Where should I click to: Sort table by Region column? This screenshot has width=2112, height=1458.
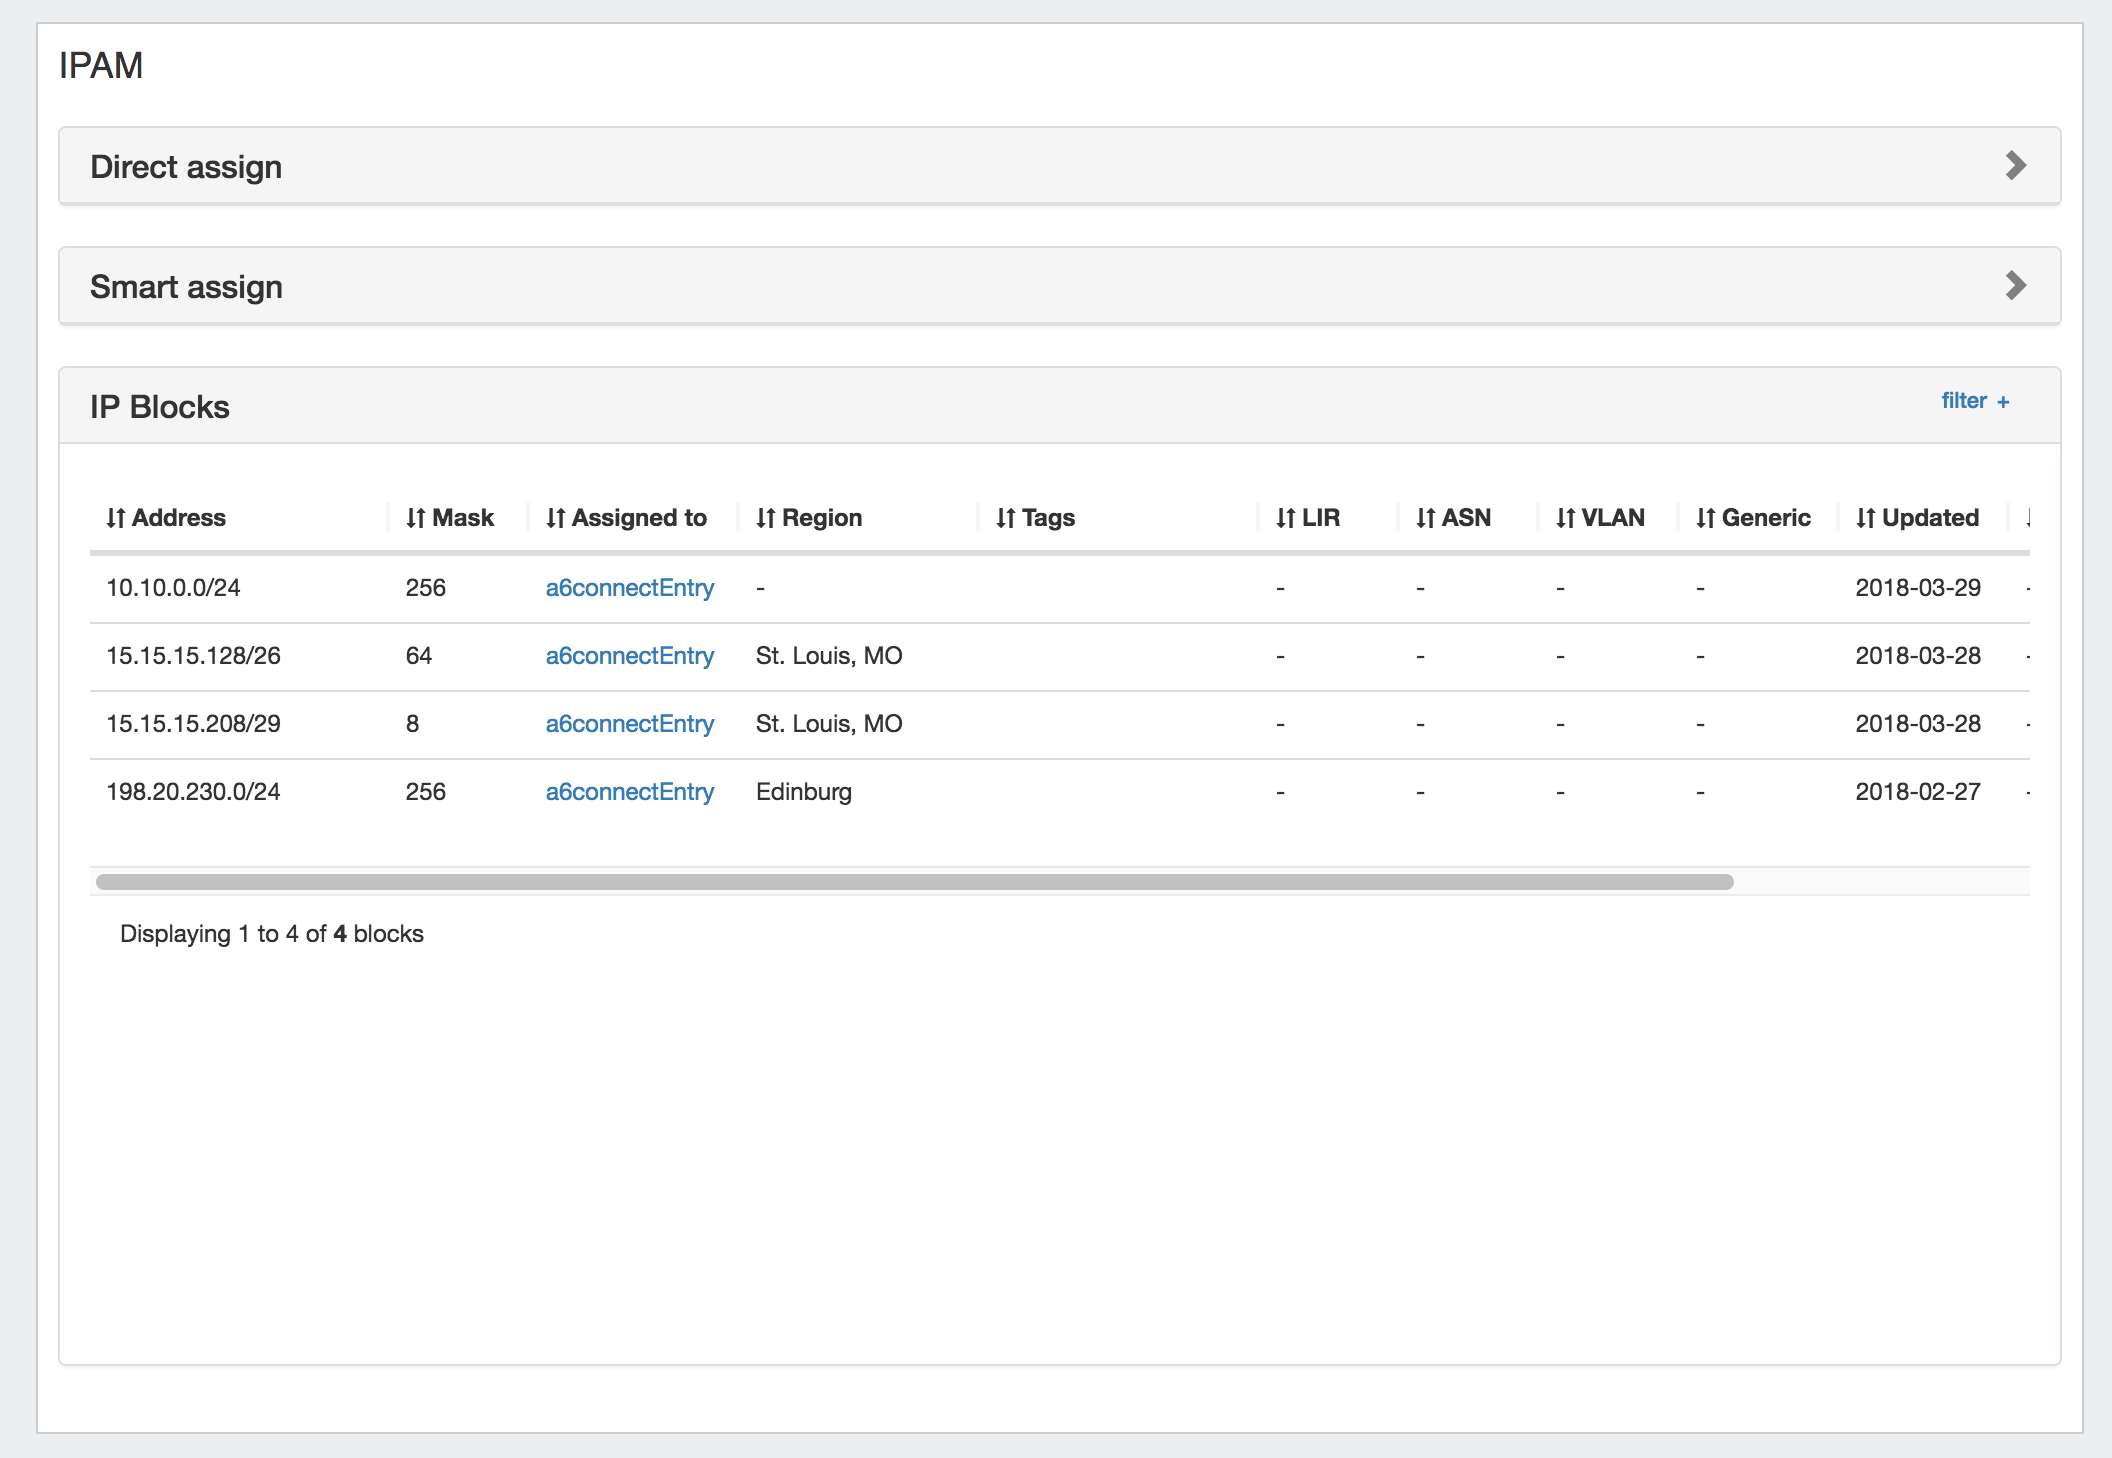809,518
